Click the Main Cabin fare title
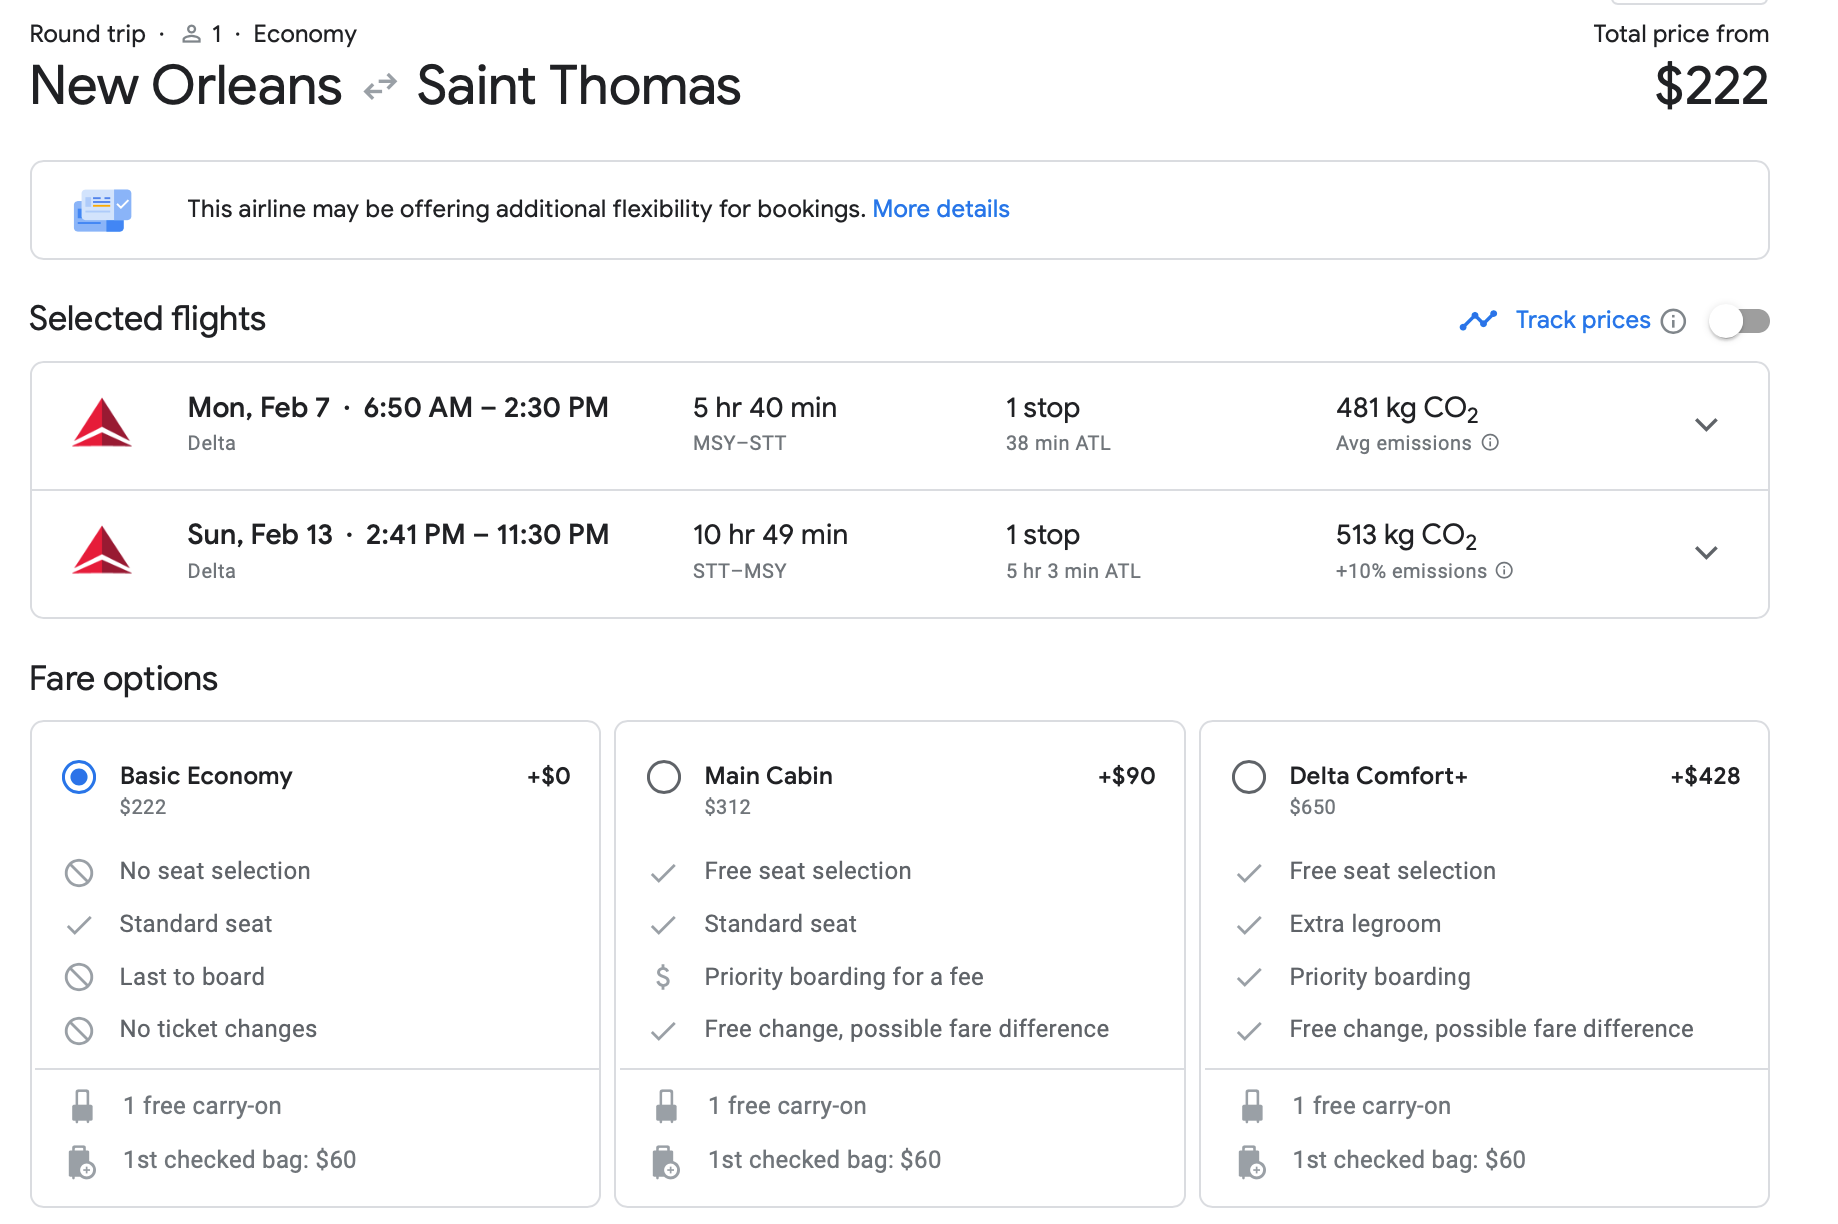 pos(768,776)
